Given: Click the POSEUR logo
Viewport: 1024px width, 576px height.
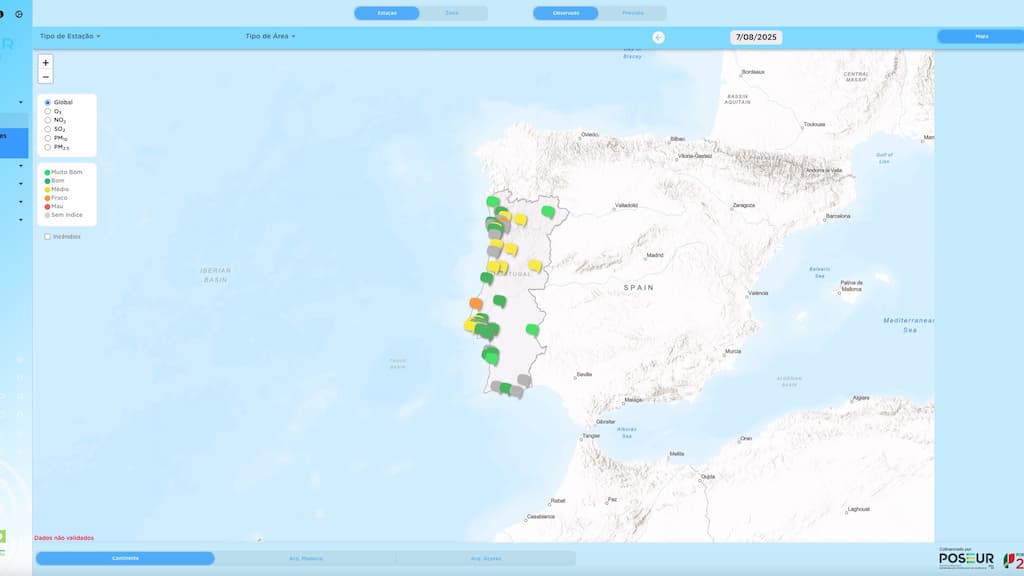Looking at the screenshot, I should pyautogui.click(x=966, y=558).
